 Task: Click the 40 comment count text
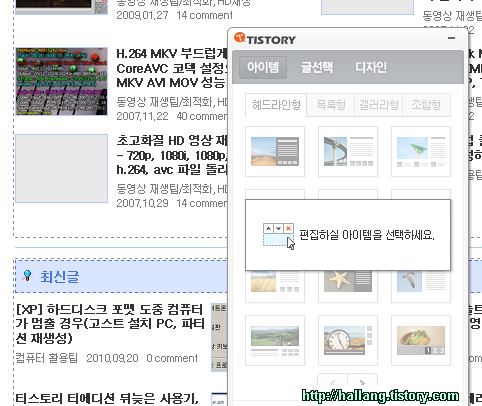pos(202,116)
